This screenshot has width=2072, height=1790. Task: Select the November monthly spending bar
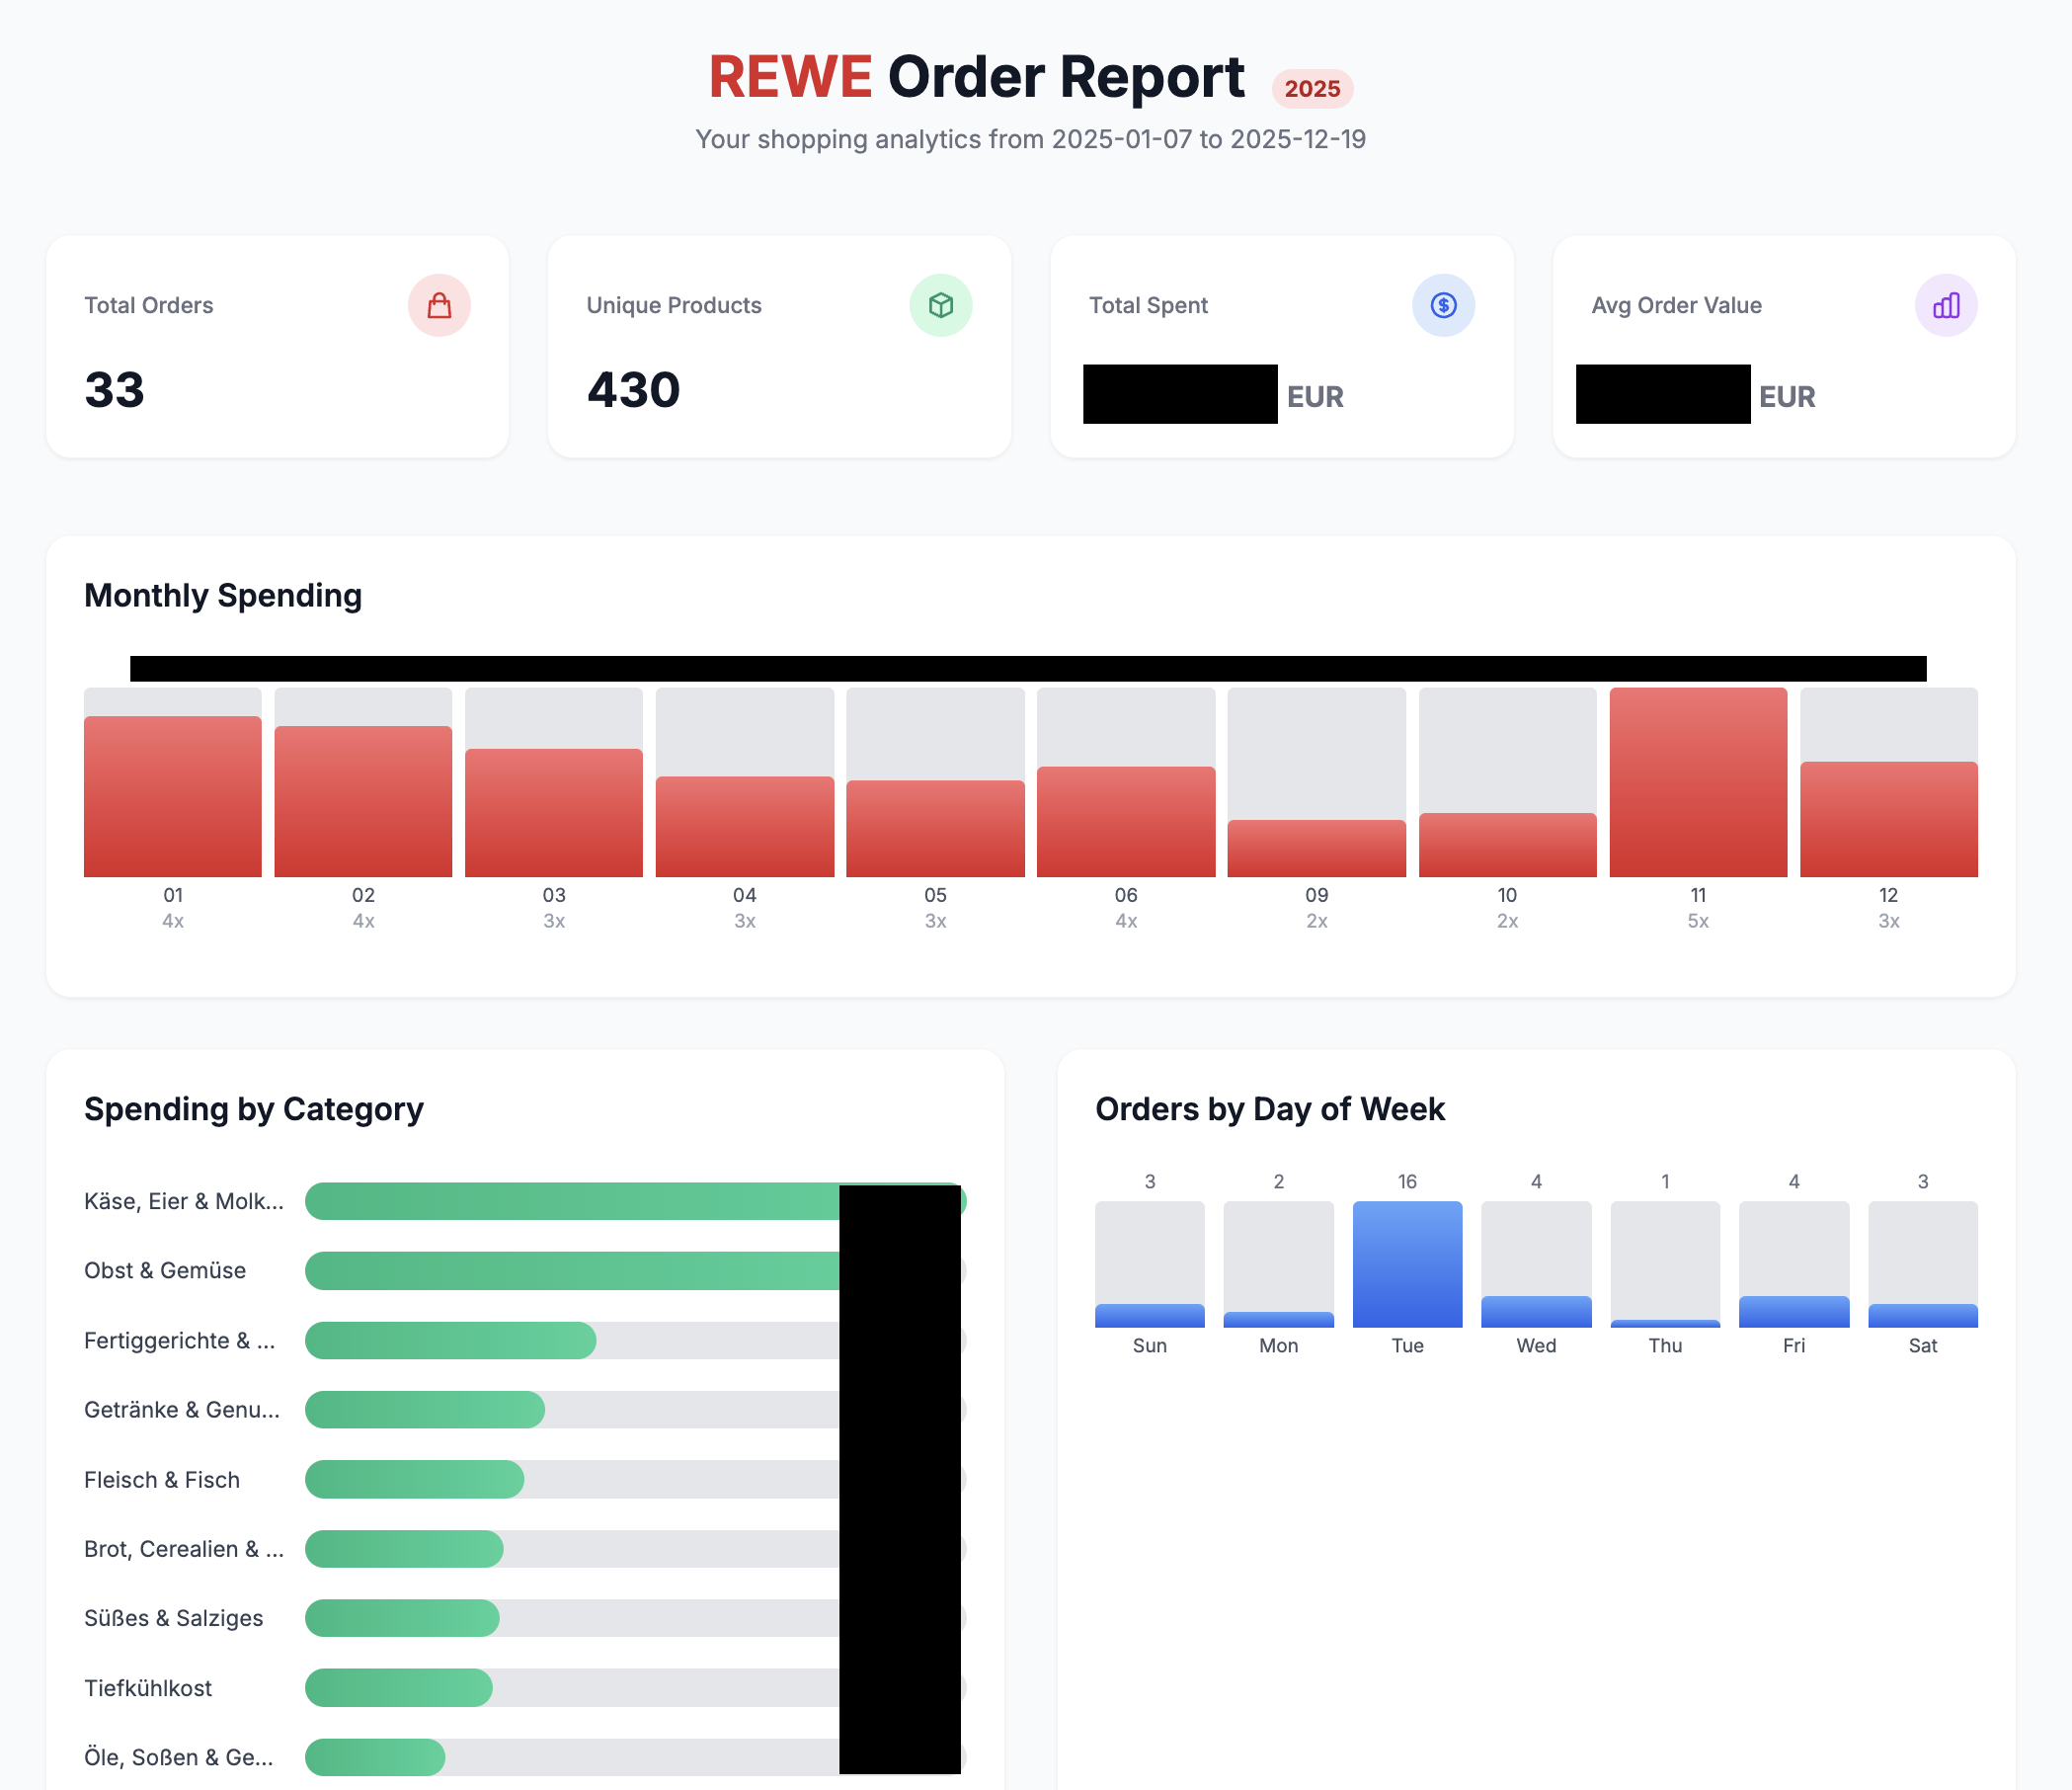pos(1698,782)
